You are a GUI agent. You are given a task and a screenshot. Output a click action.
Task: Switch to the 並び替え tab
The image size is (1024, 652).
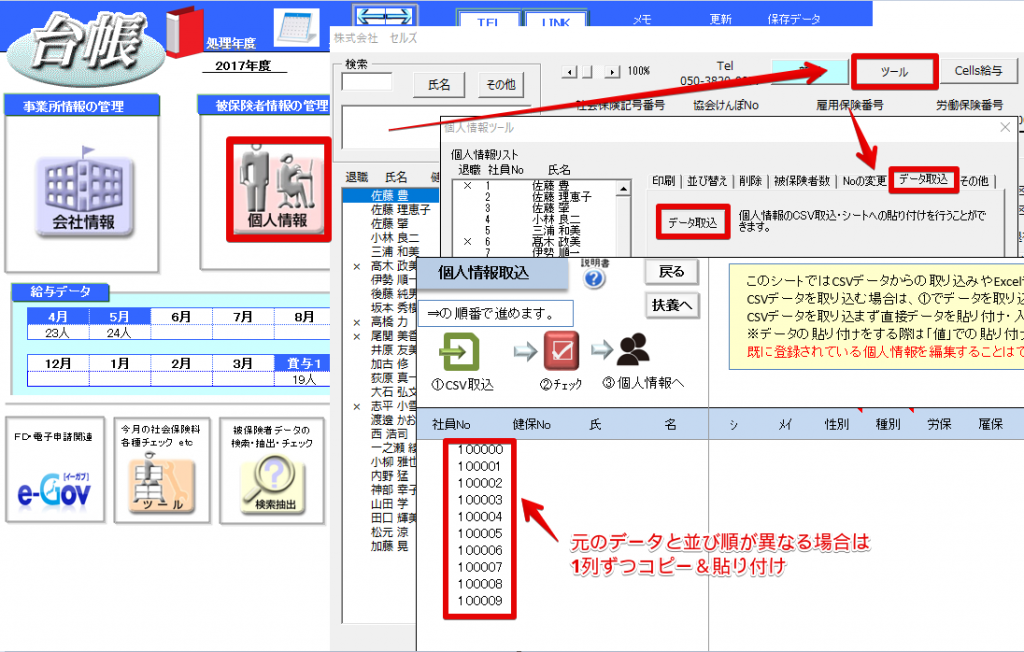click(x=707, y=181)
